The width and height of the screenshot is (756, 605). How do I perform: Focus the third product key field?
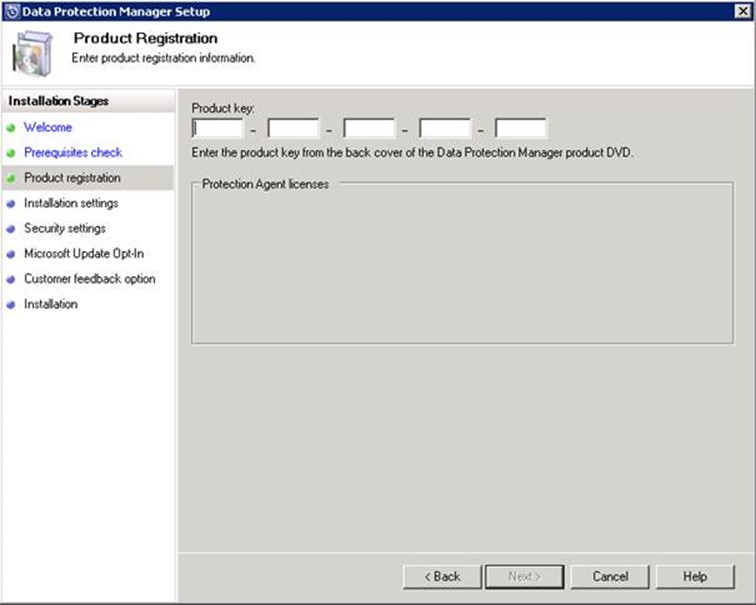point(369,129)
